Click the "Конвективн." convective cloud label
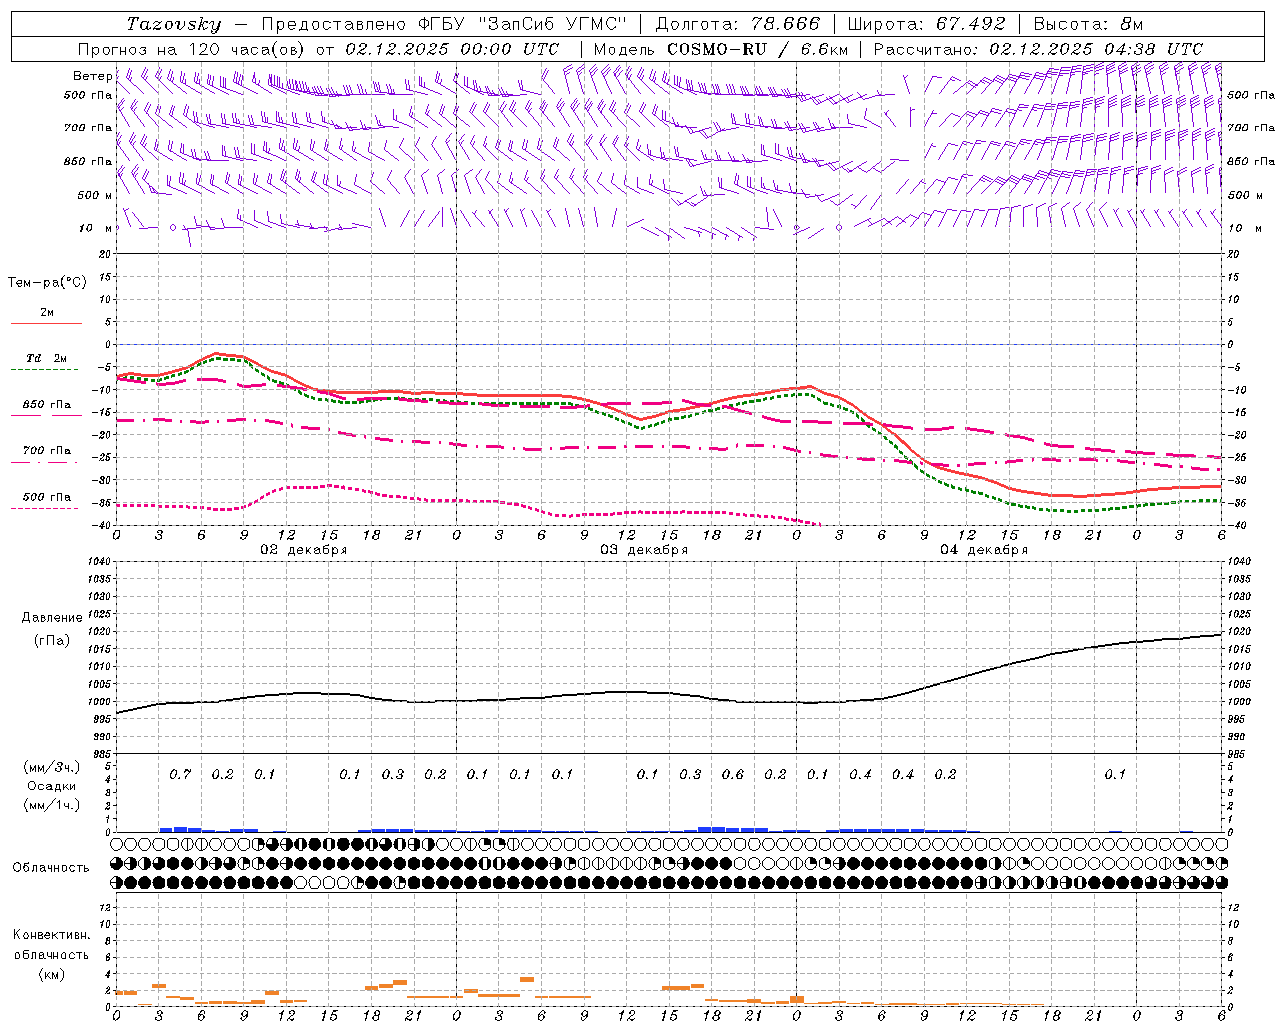This screenshot has width=1280, height=1024. click(51, 935)
